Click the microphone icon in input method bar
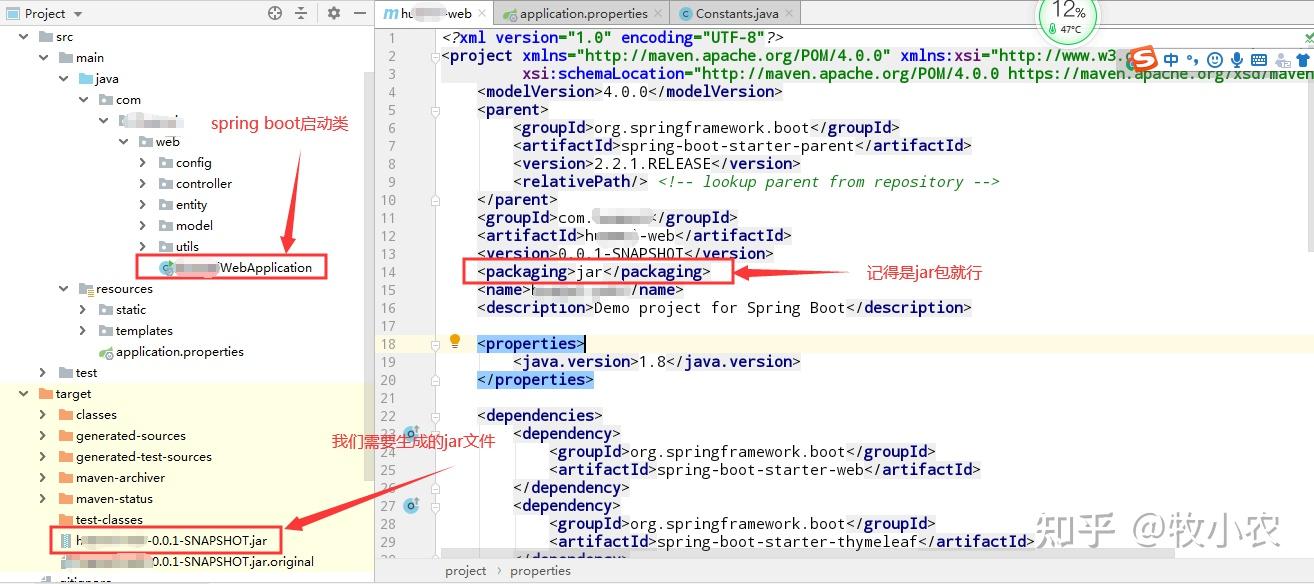This screenshot has height=584, width=1314. 1237,60
